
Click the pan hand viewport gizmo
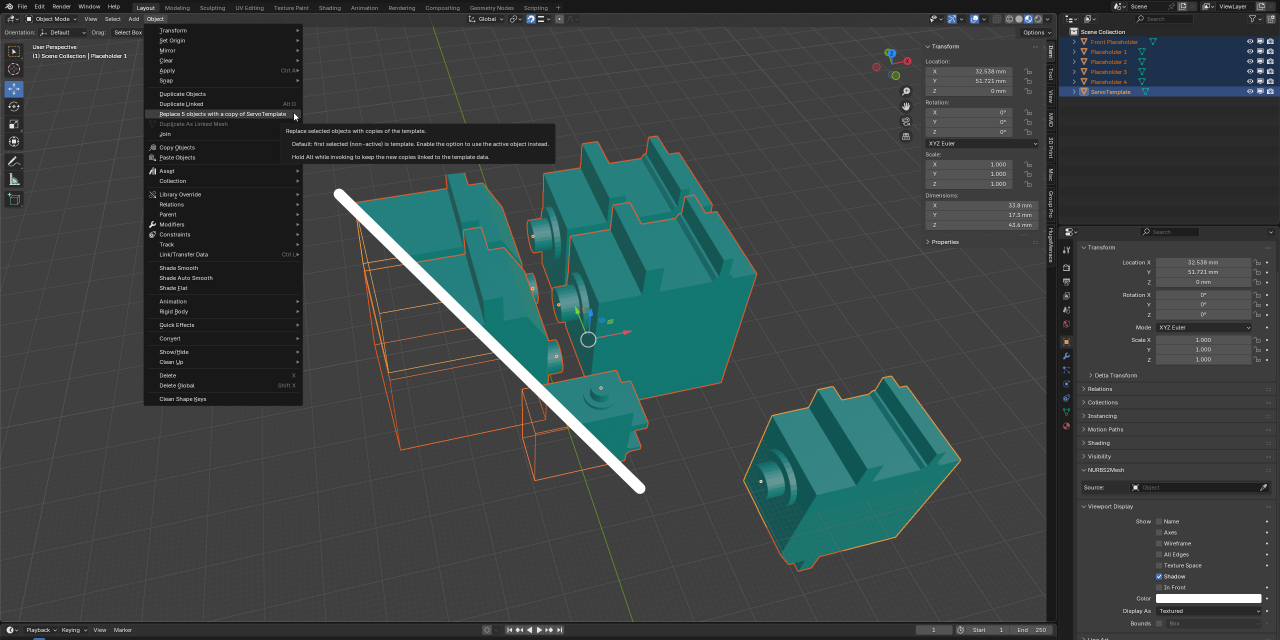(x=906, y=106)
